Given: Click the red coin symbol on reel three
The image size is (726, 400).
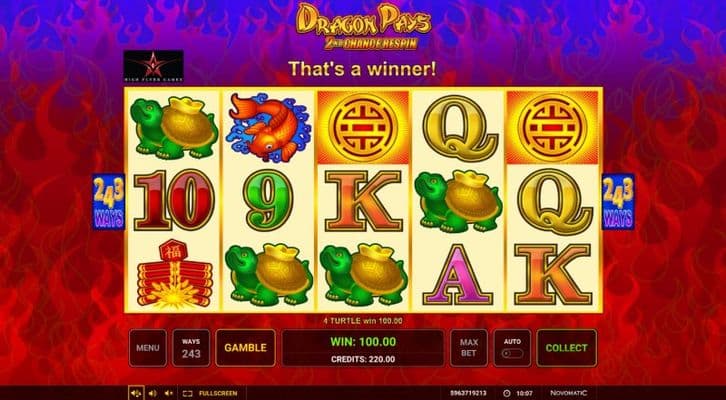Looking at the screenshot, I should coord(363,127).
